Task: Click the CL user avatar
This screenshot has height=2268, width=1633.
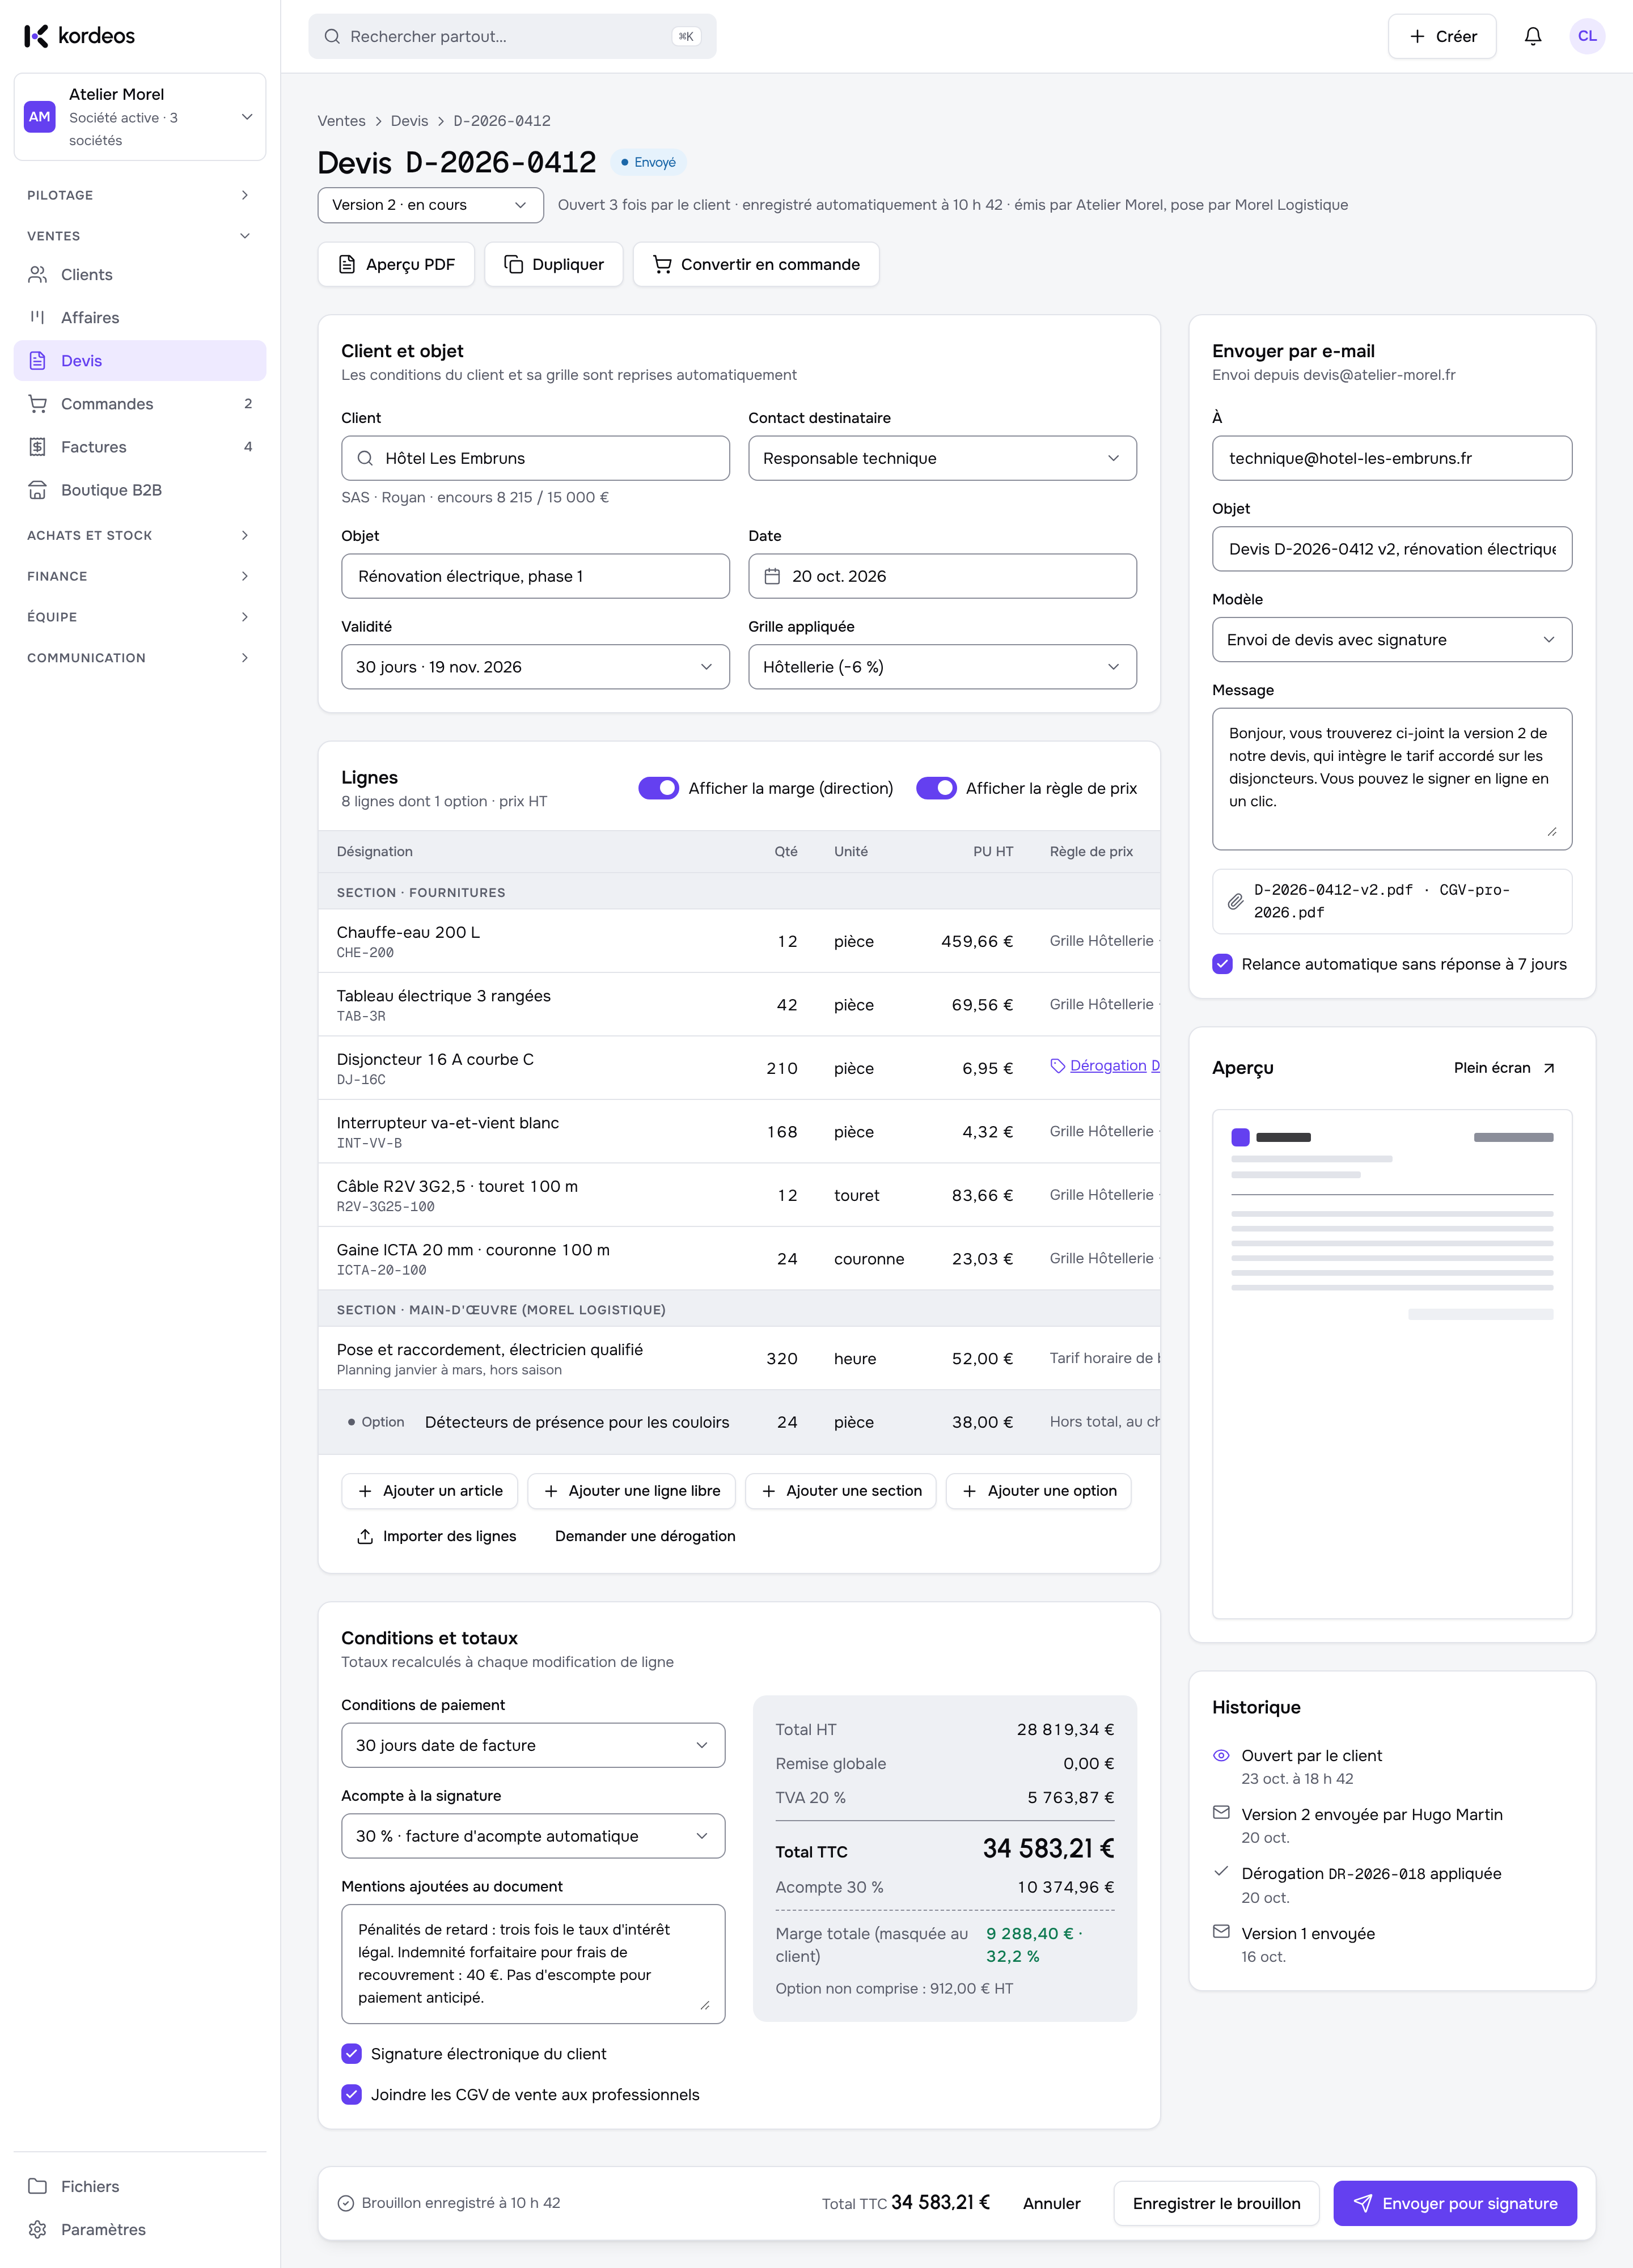Action: pos(1586,36)
